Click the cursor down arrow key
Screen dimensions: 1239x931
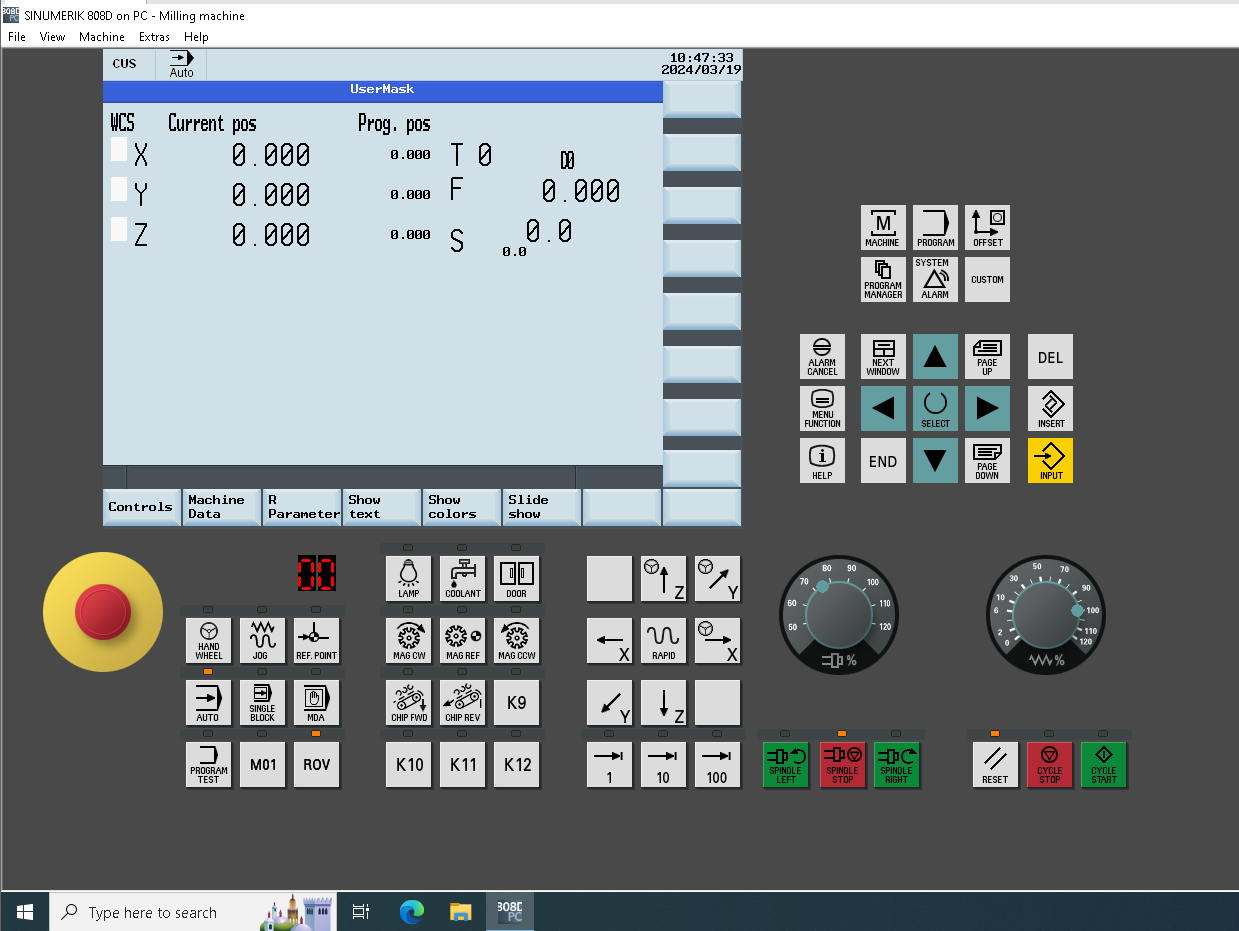click(x=935, y=461)
